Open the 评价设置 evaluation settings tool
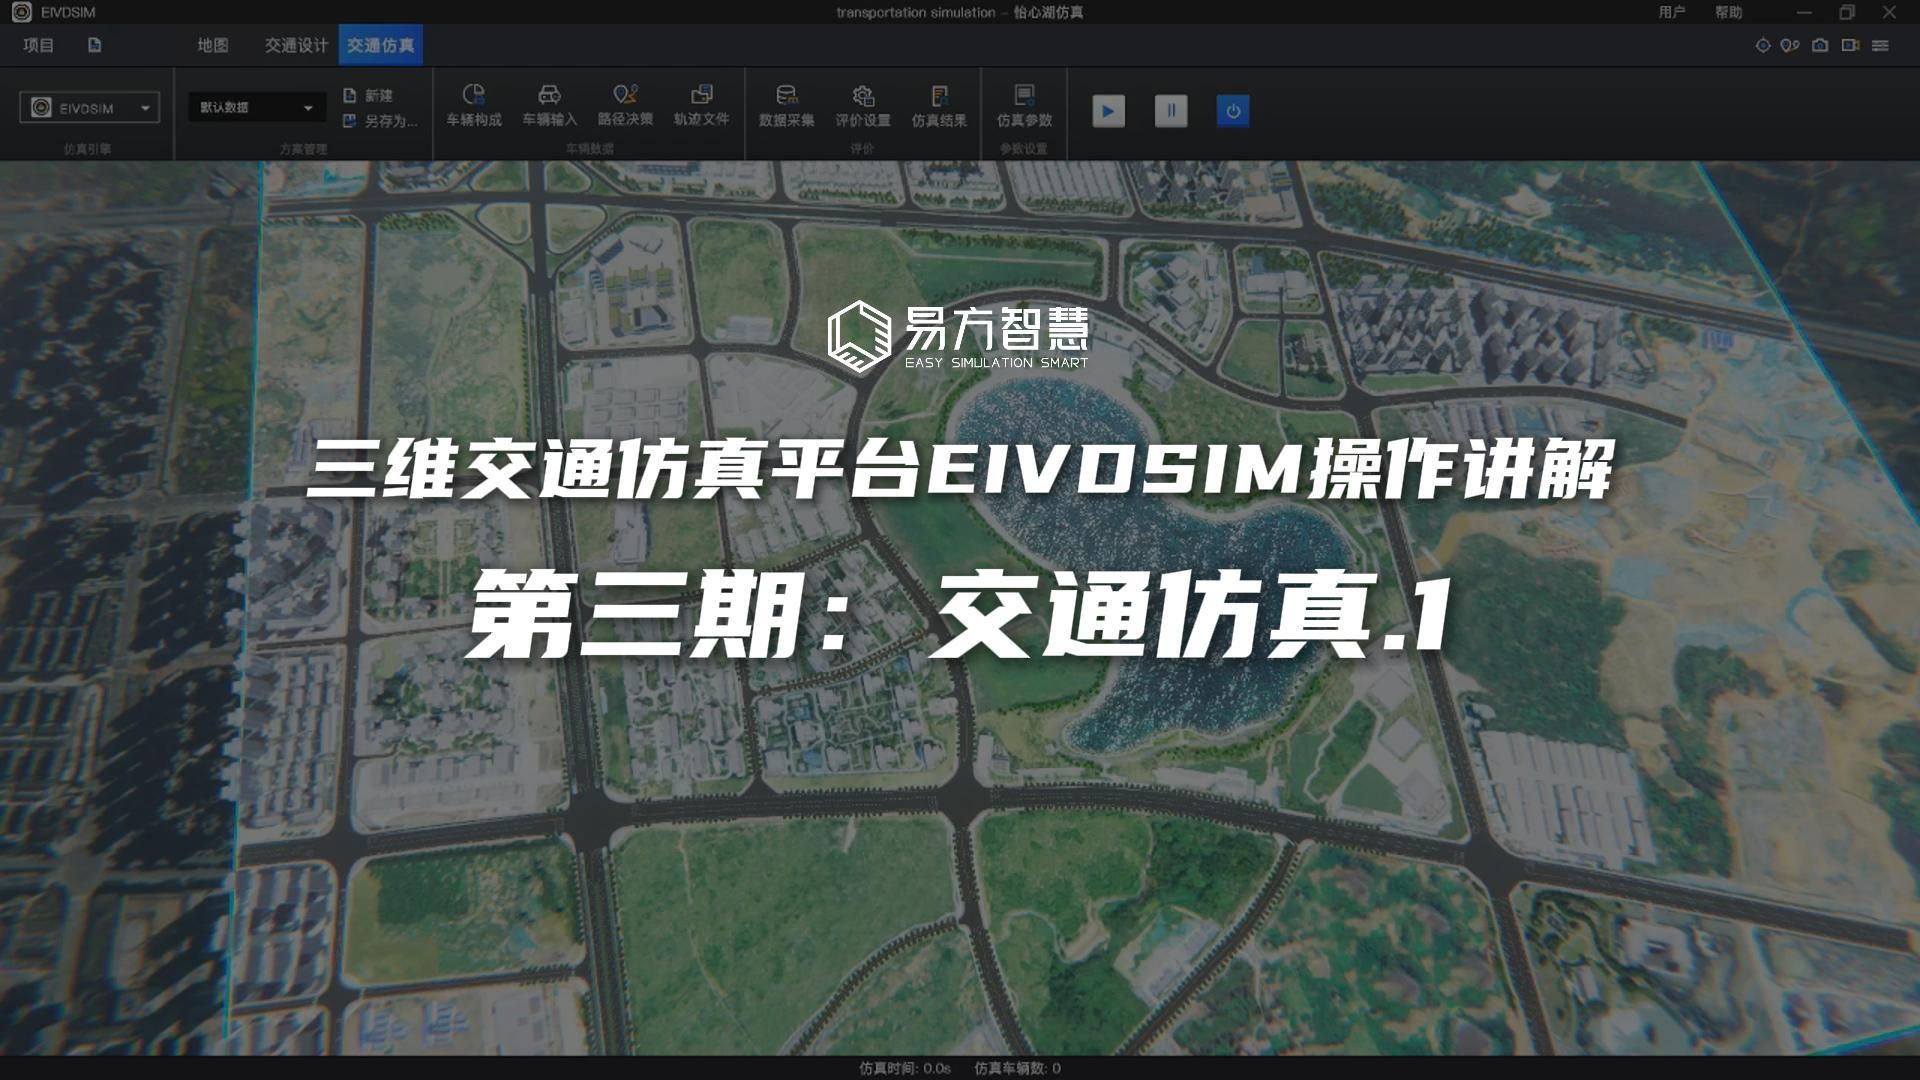 862,106
